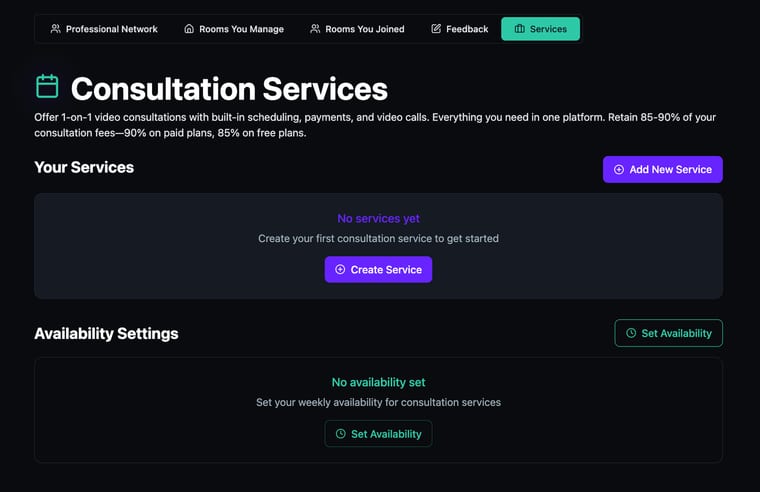
Task: Open the Professional Network tab
Action: (x=104, y=29)
